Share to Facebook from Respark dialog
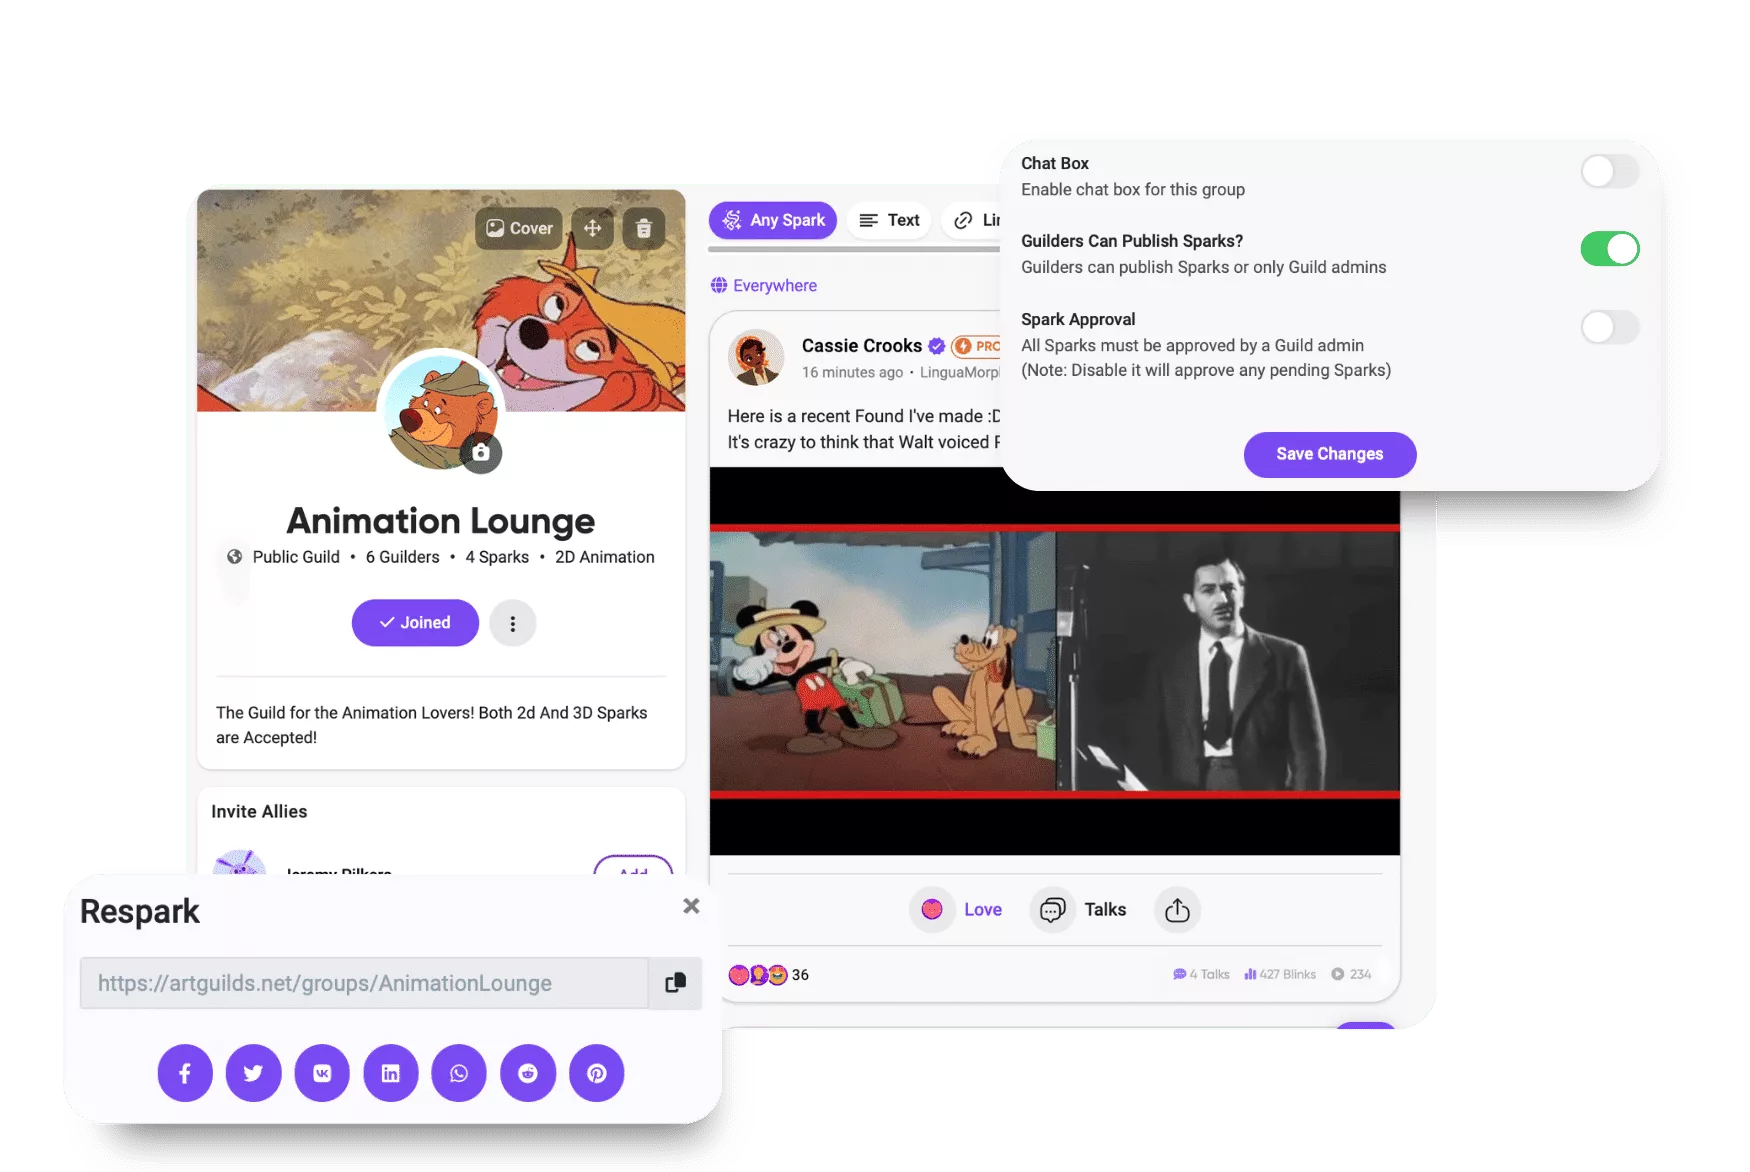1750x1172 pixels. coord(185,1073)
